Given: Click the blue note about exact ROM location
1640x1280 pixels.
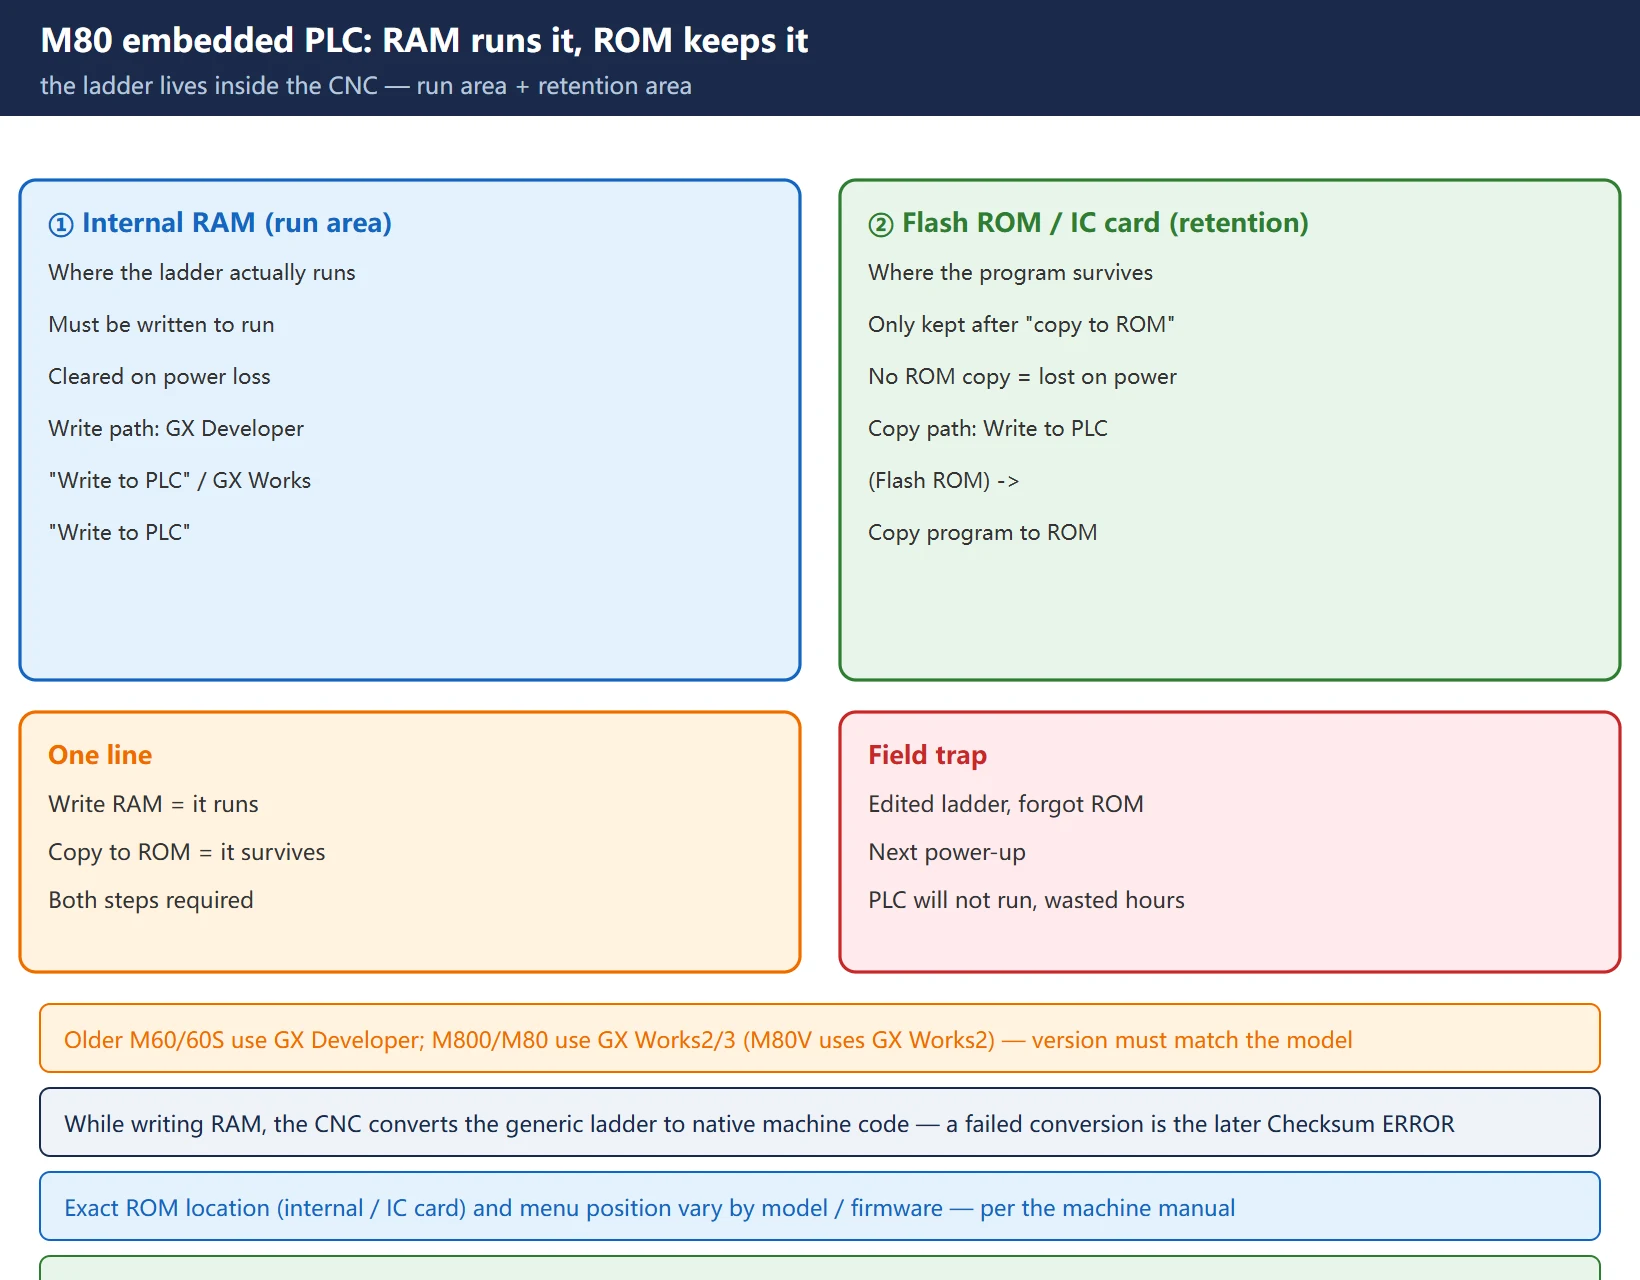Looking at the screenshot, I should (x=820, y=1206).
